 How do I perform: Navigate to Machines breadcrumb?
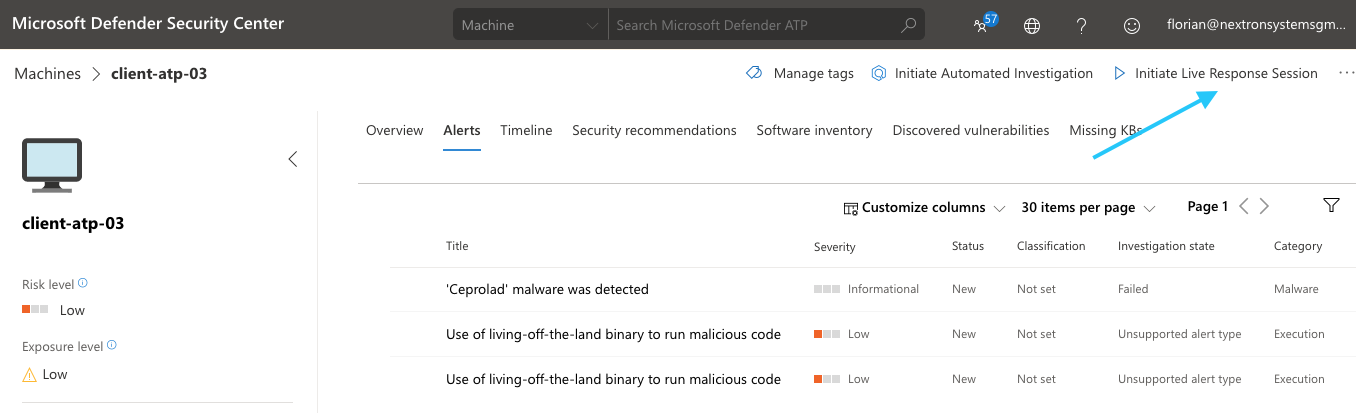47,73
